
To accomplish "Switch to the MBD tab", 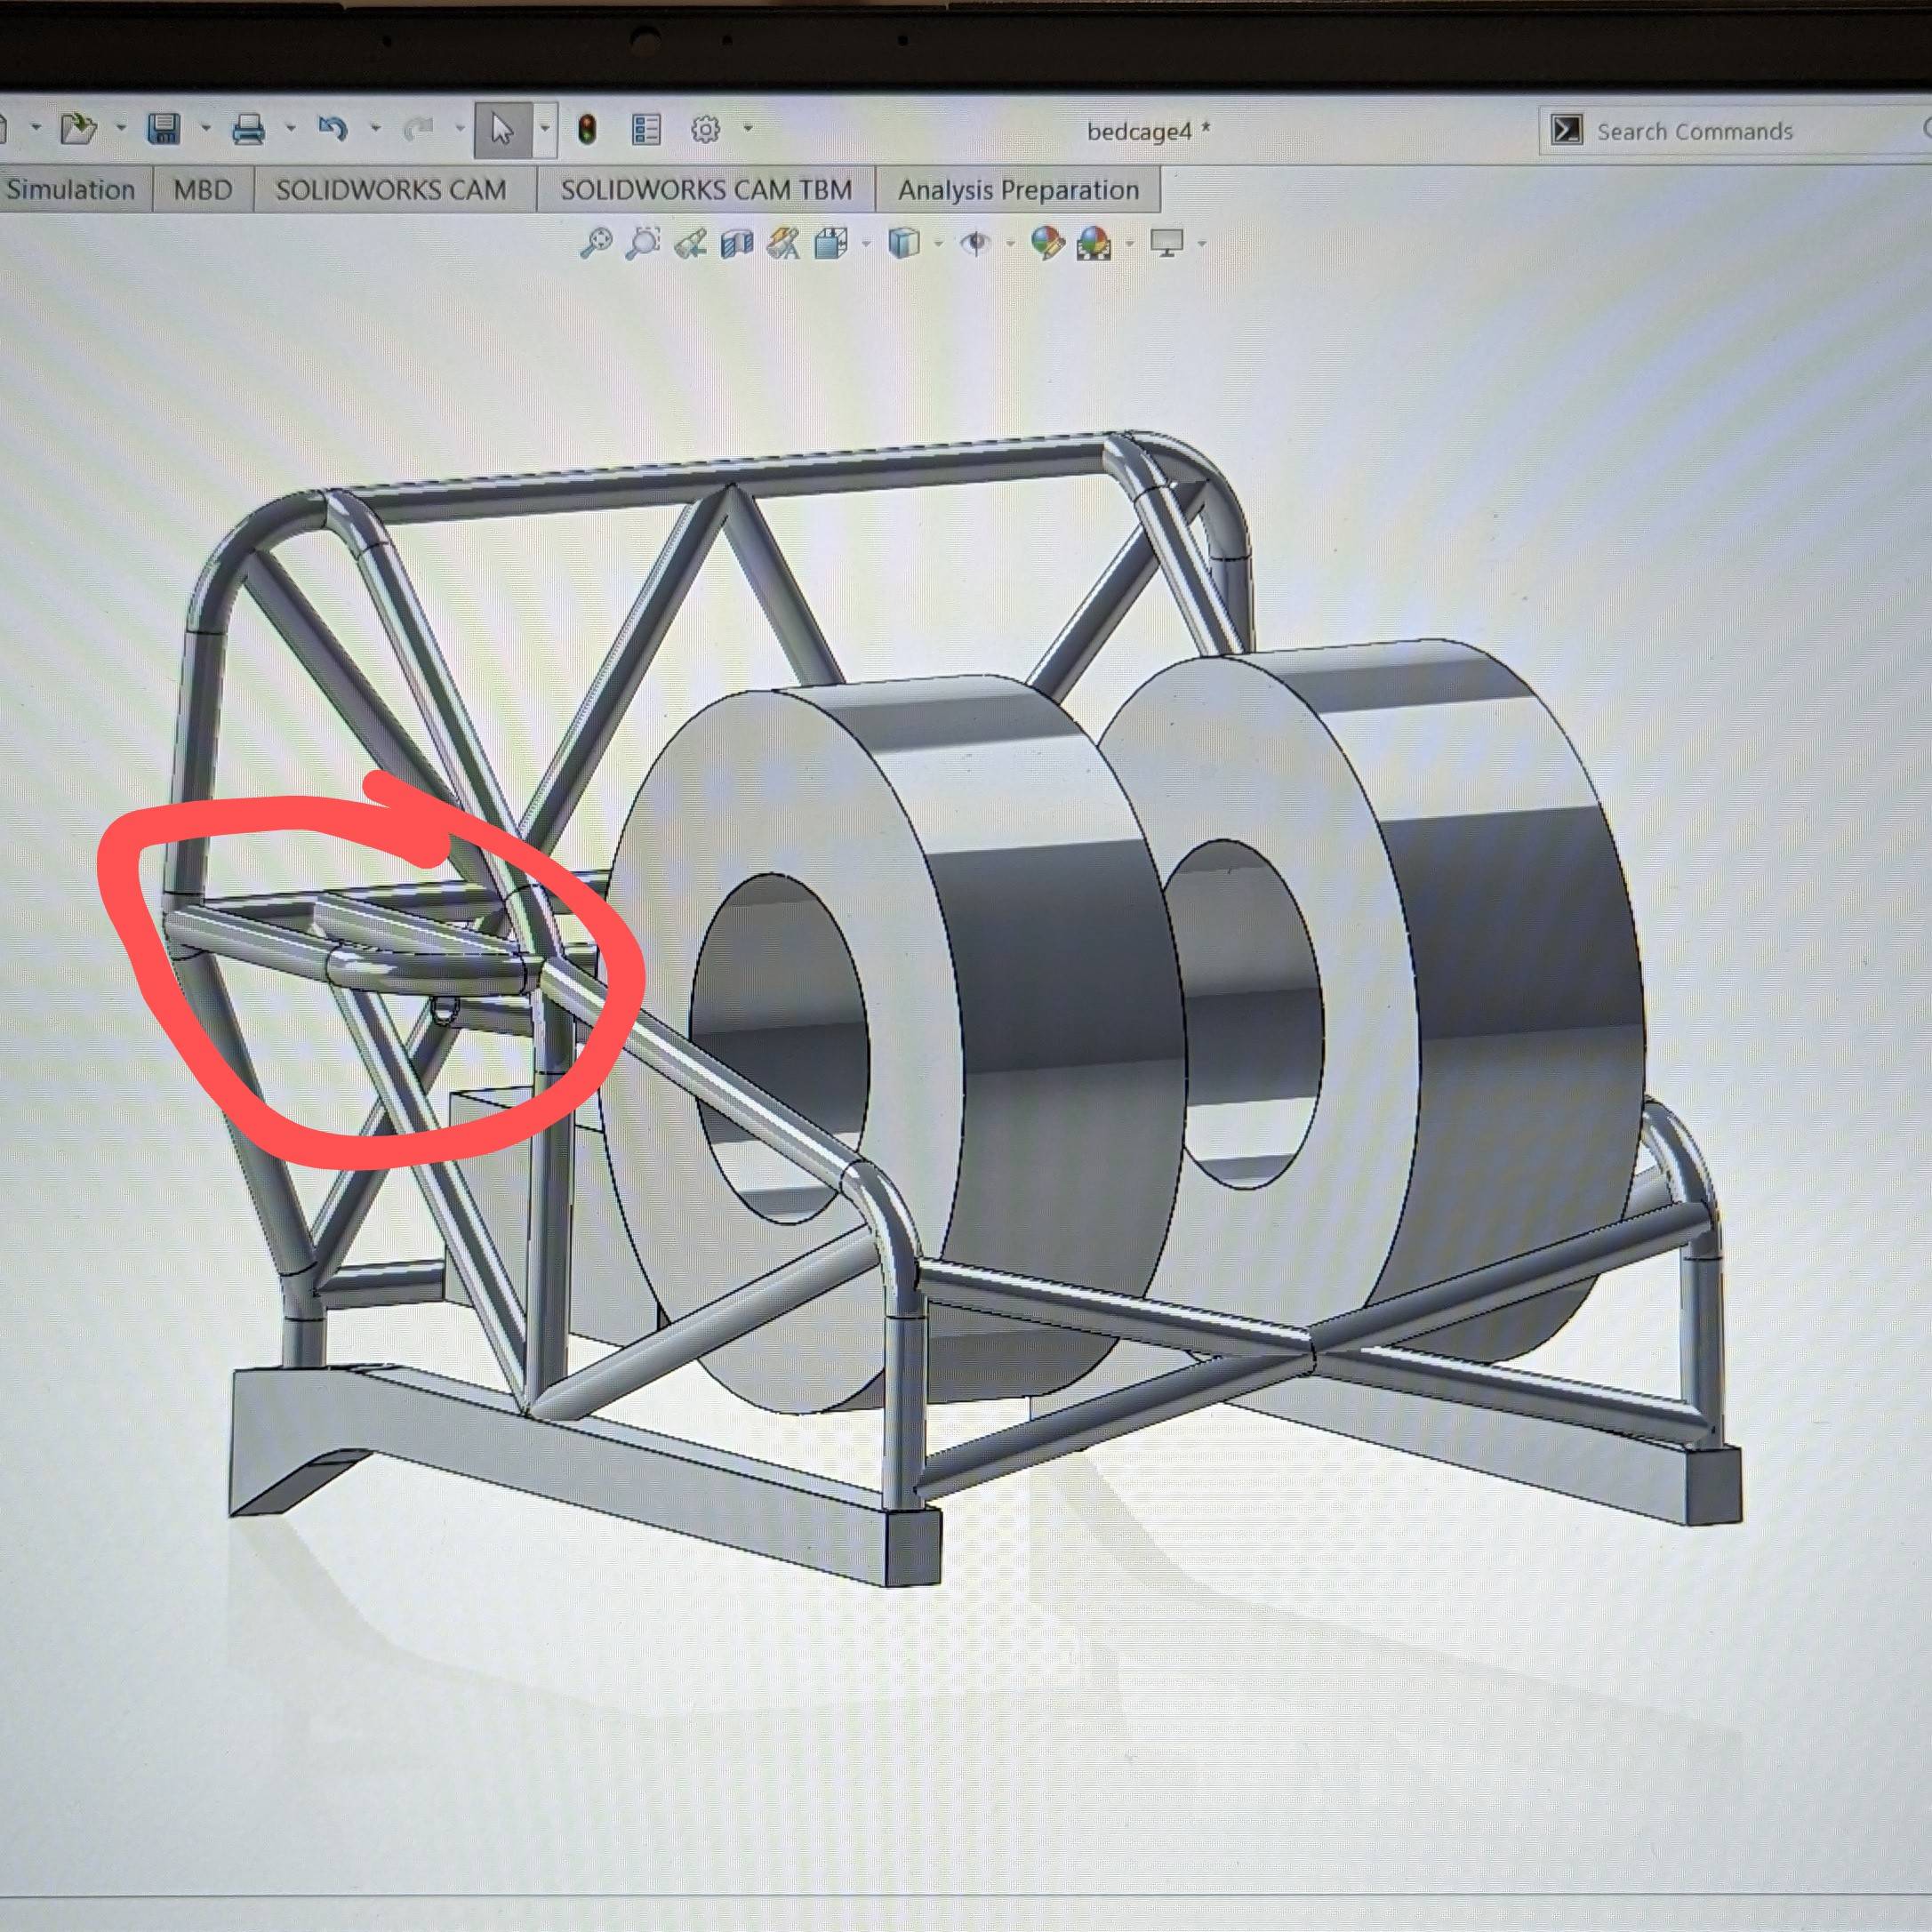I will 203,189.
